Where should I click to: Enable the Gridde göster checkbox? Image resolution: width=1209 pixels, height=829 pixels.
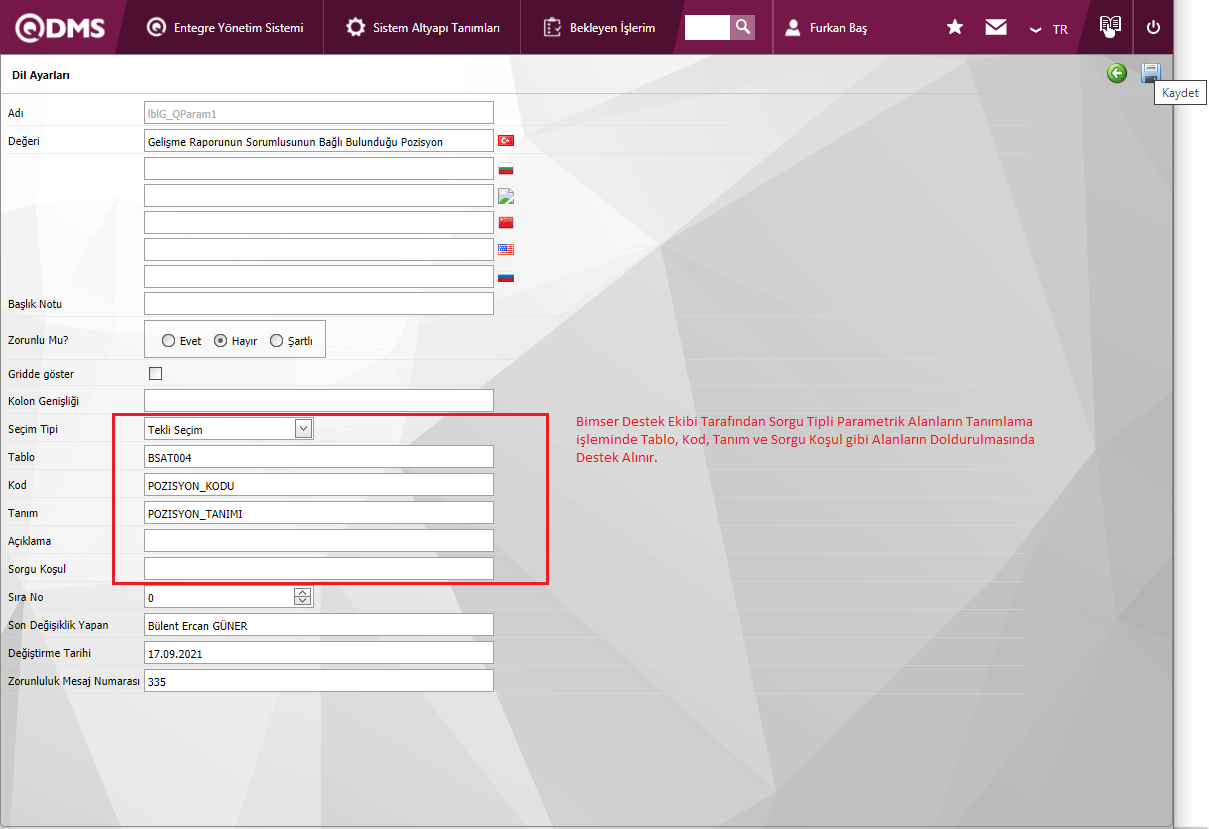pyautogui.click(x=155, y=374)
